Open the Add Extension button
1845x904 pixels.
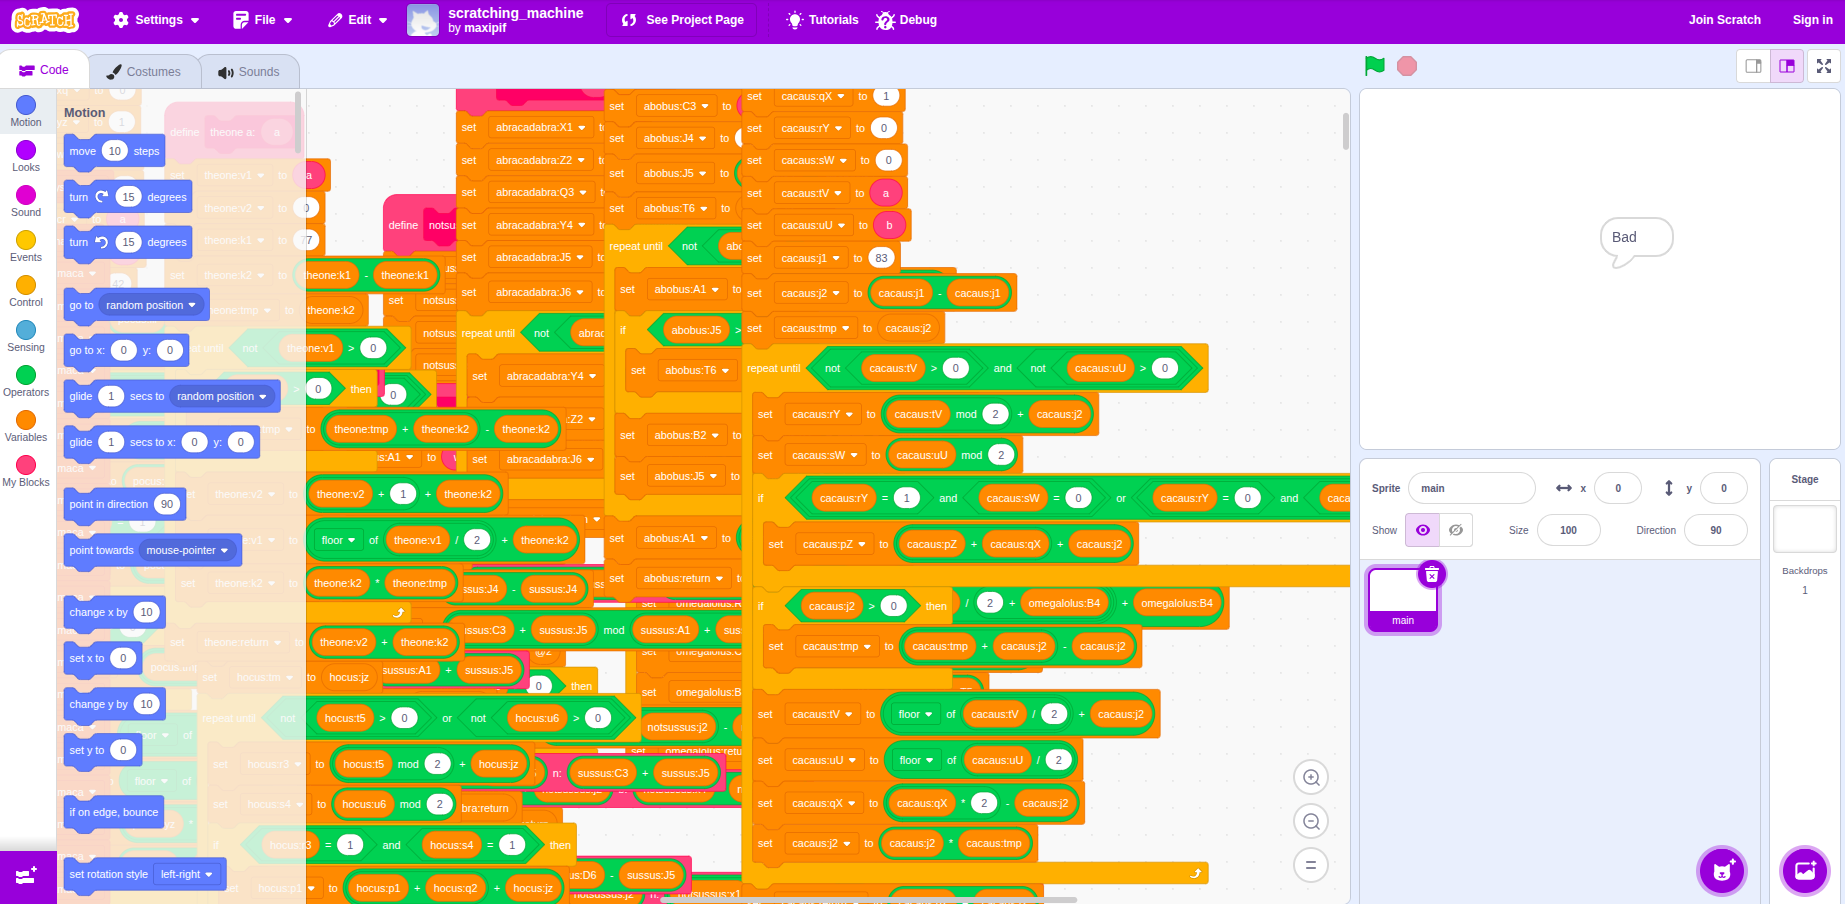[27, 877]
